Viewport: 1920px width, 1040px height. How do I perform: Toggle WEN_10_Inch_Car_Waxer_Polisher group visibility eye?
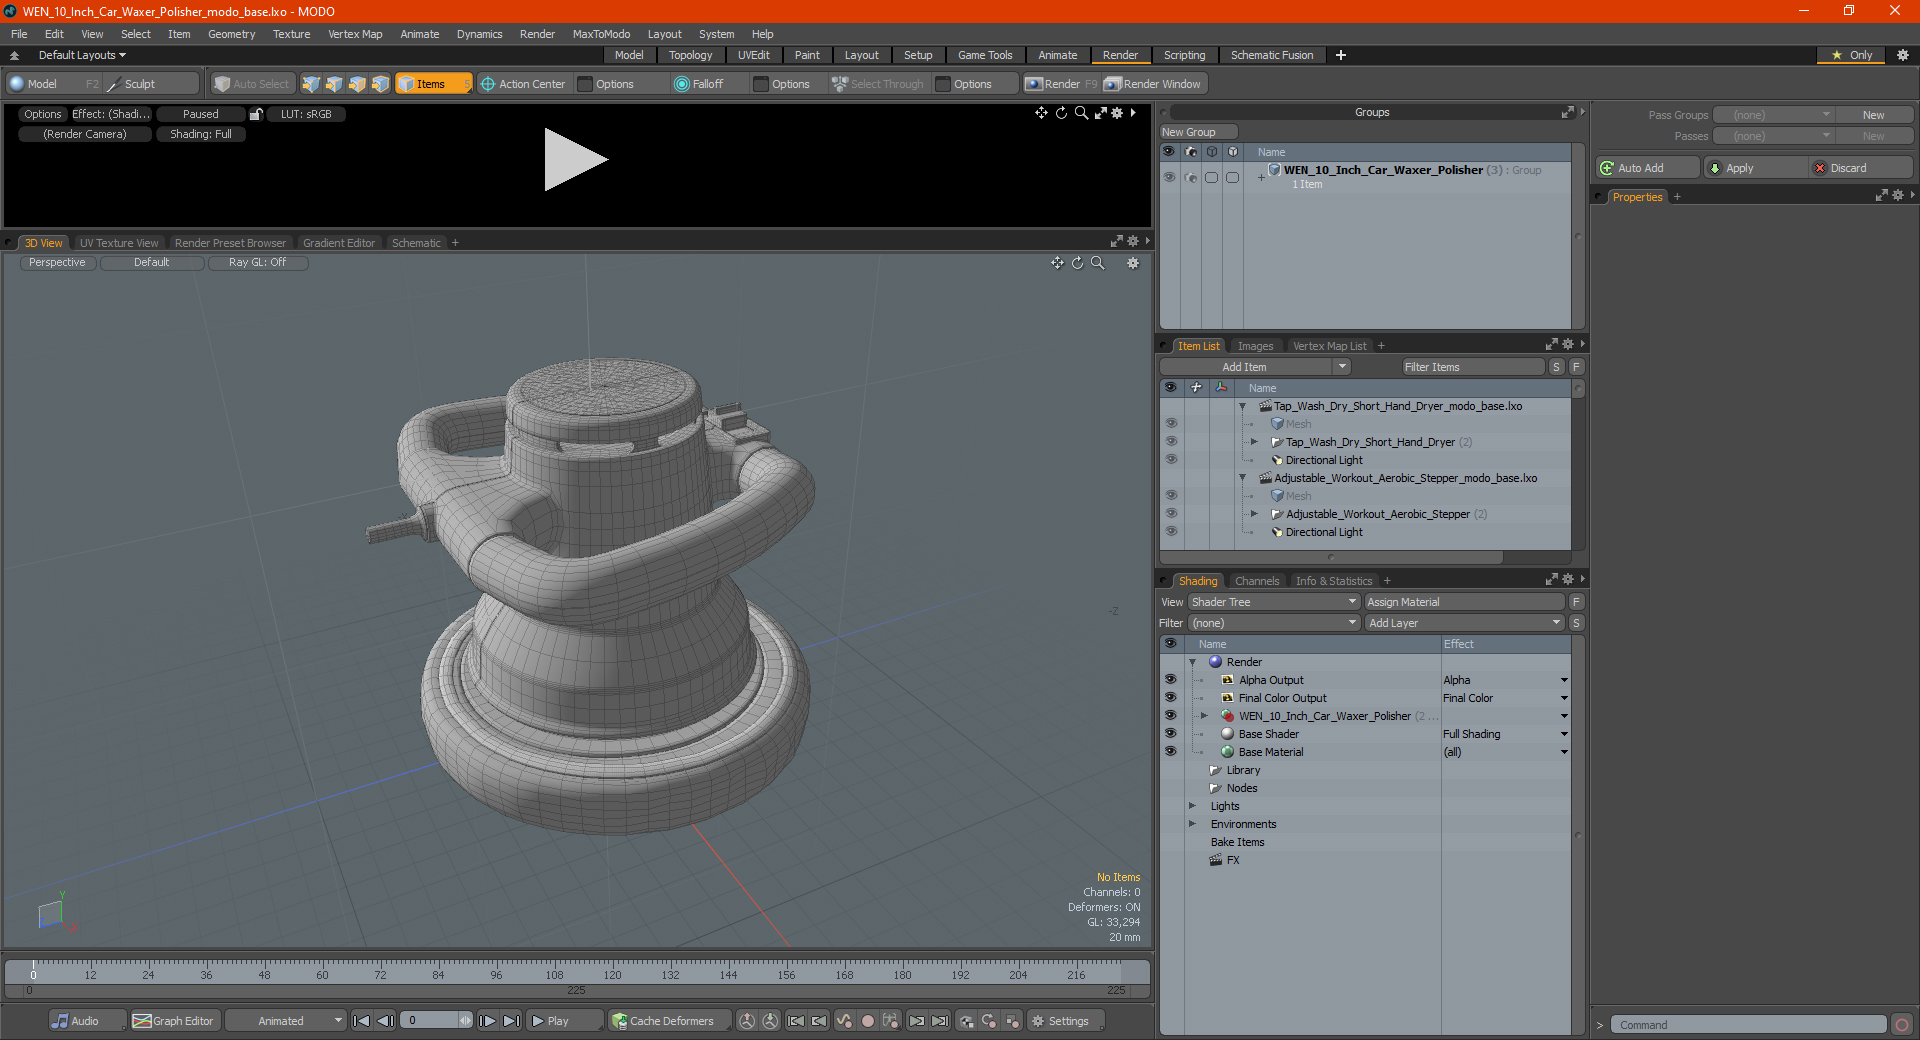coord(1169,177)
